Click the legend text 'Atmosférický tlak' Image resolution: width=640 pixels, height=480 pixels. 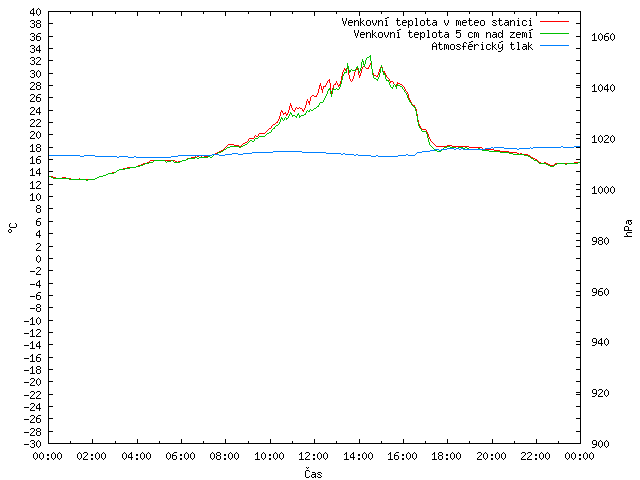pyautogui.click(x=482, y=46)
